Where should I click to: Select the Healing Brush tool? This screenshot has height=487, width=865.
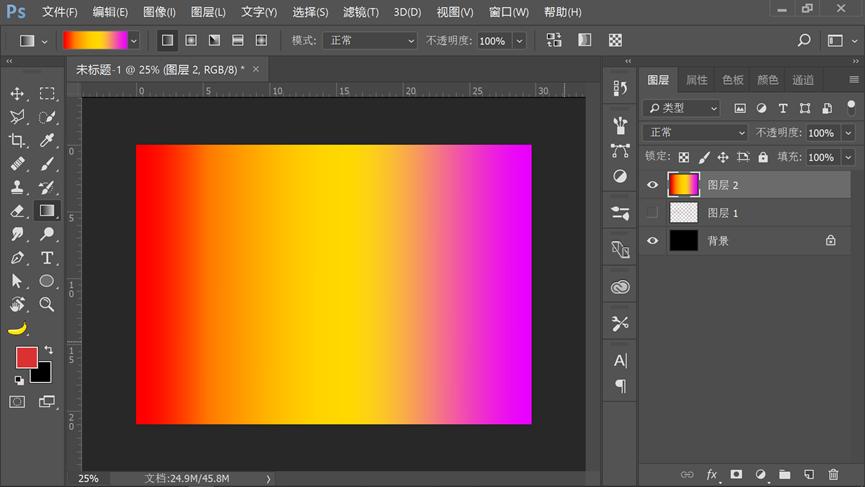coord(17,164)
